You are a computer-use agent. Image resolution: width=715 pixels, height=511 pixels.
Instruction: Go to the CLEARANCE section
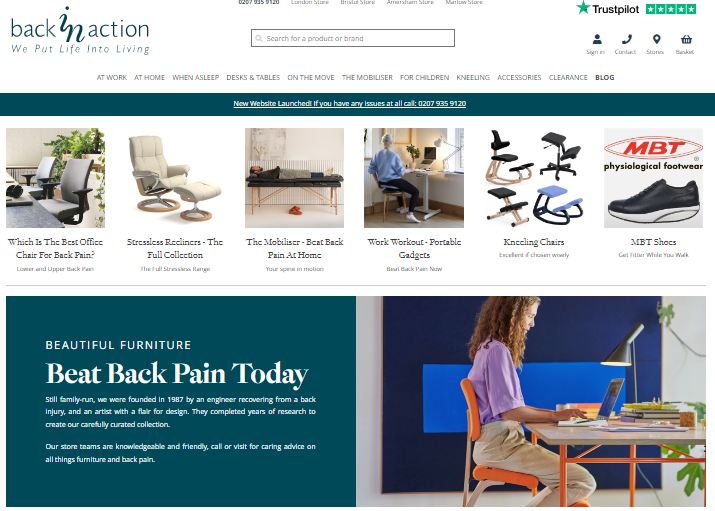pyautogui.click(x=568, y=77)
